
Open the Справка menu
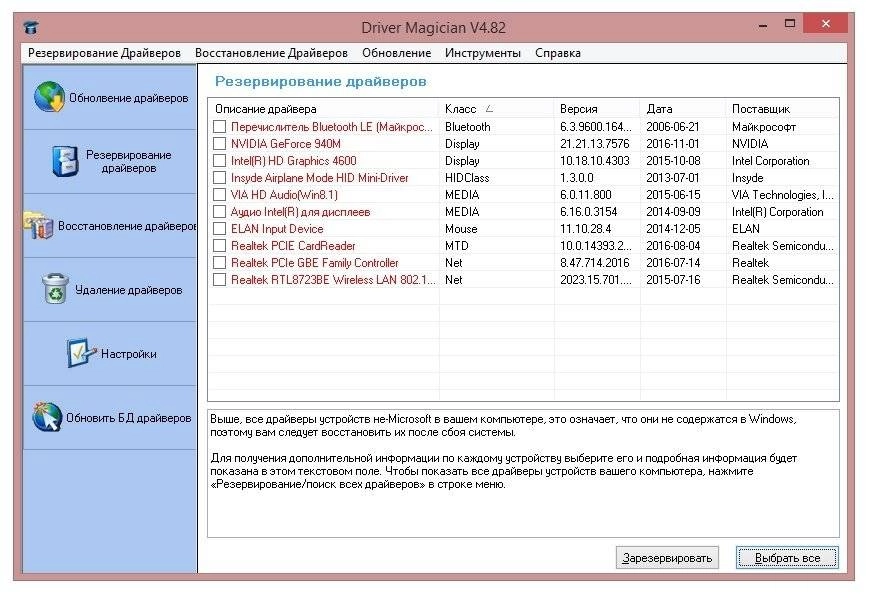(x=558, y=53)
